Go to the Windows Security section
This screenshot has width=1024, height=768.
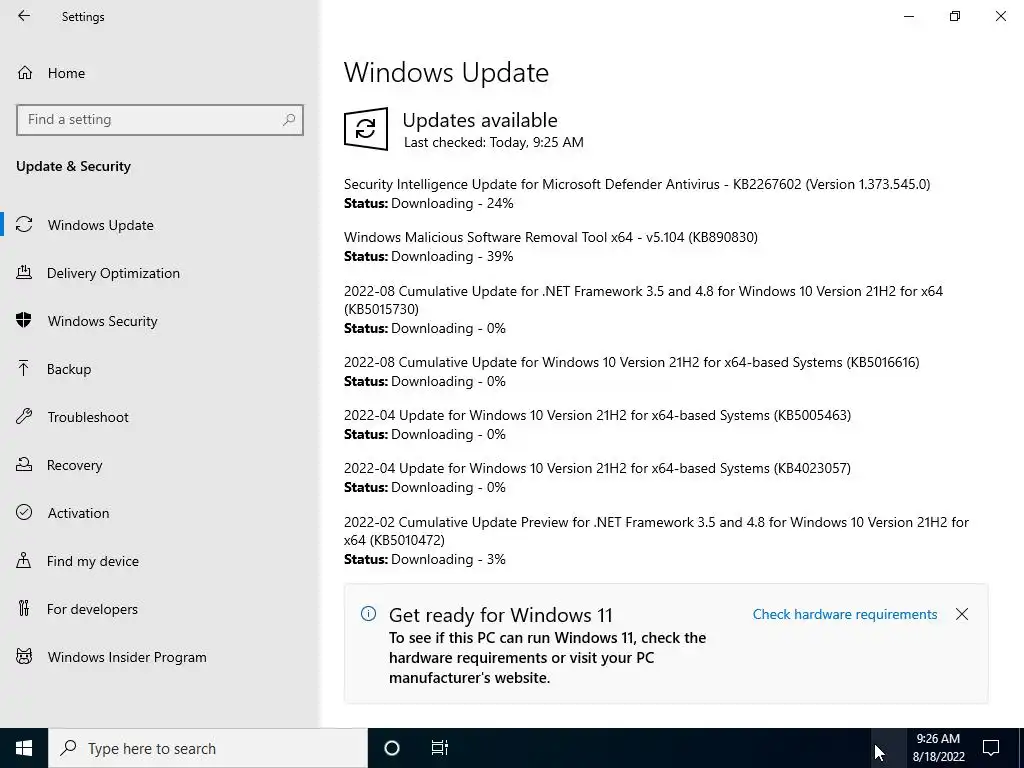tap(103, 321)
